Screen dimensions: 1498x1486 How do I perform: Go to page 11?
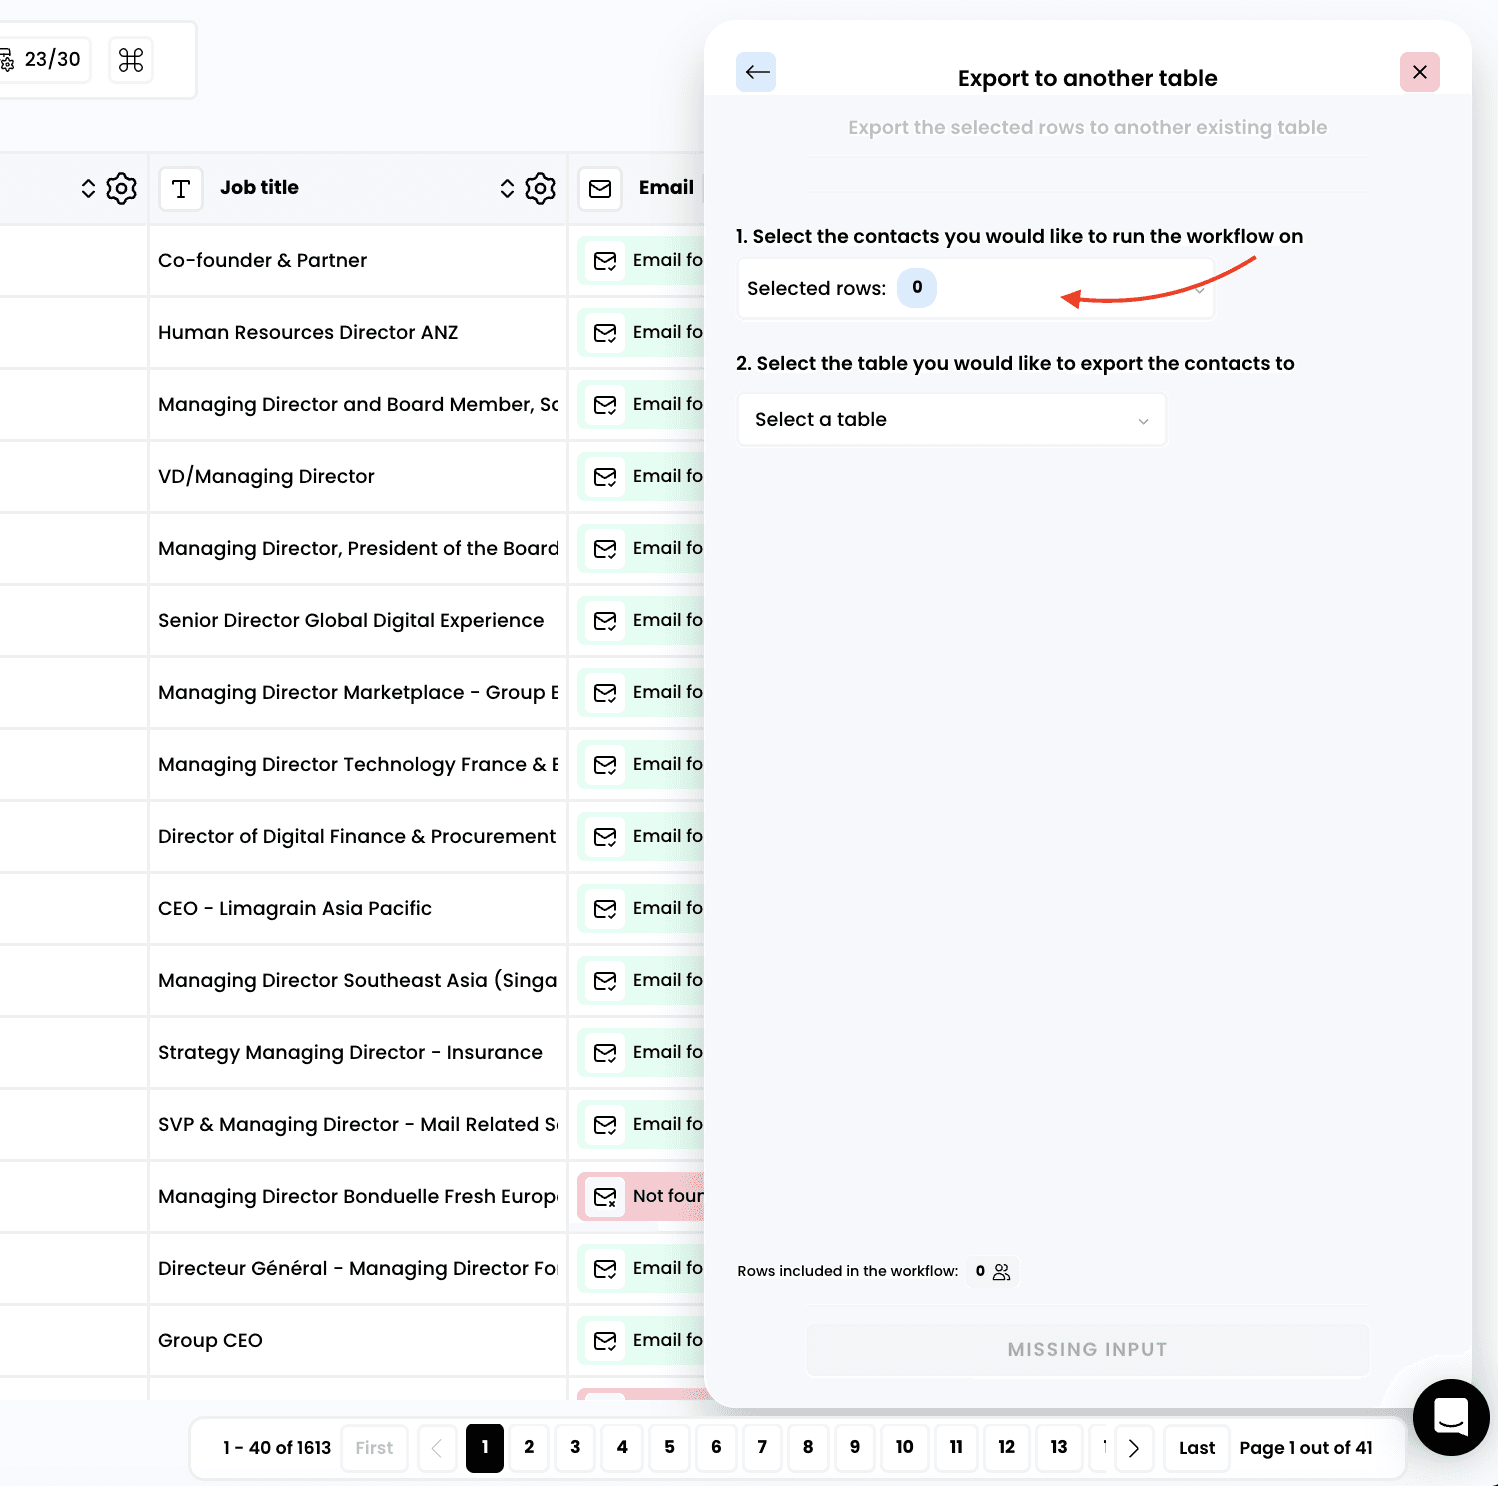pyautogui.click(x=956, y=1448)
